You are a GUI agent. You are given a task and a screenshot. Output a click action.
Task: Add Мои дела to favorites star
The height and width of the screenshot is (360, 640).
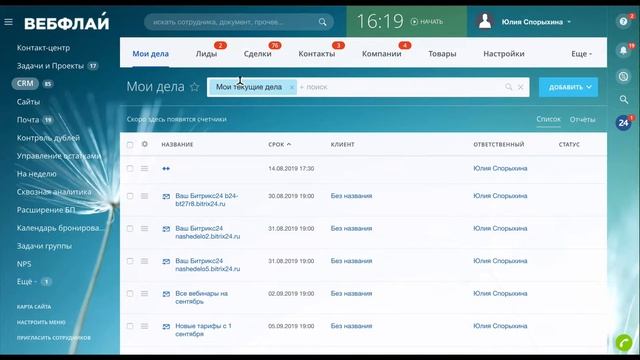coord(195,87)
